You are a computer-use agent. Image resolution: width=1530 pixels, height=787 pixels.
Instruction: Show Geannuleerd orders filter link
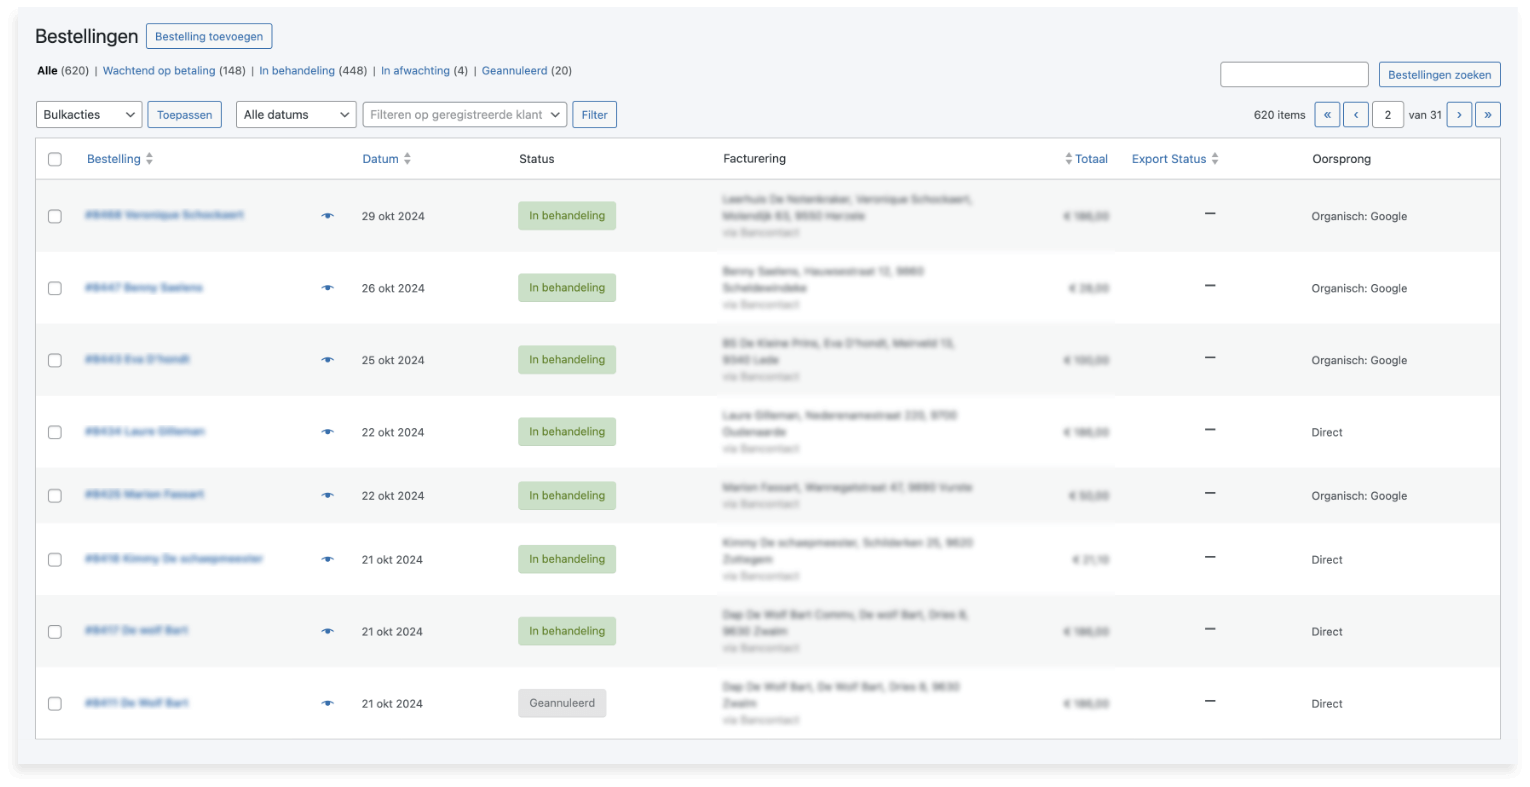[514, 71]
